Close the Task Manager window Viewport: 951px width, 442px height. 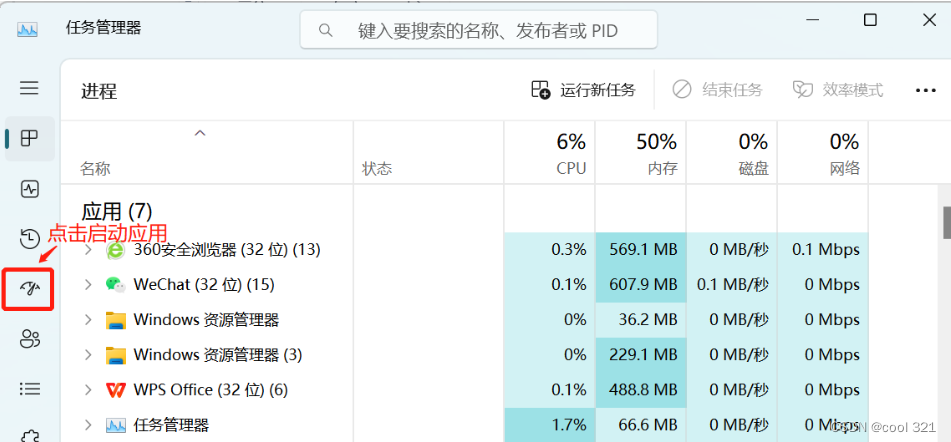pyautogui.click(x=929, y=19)
